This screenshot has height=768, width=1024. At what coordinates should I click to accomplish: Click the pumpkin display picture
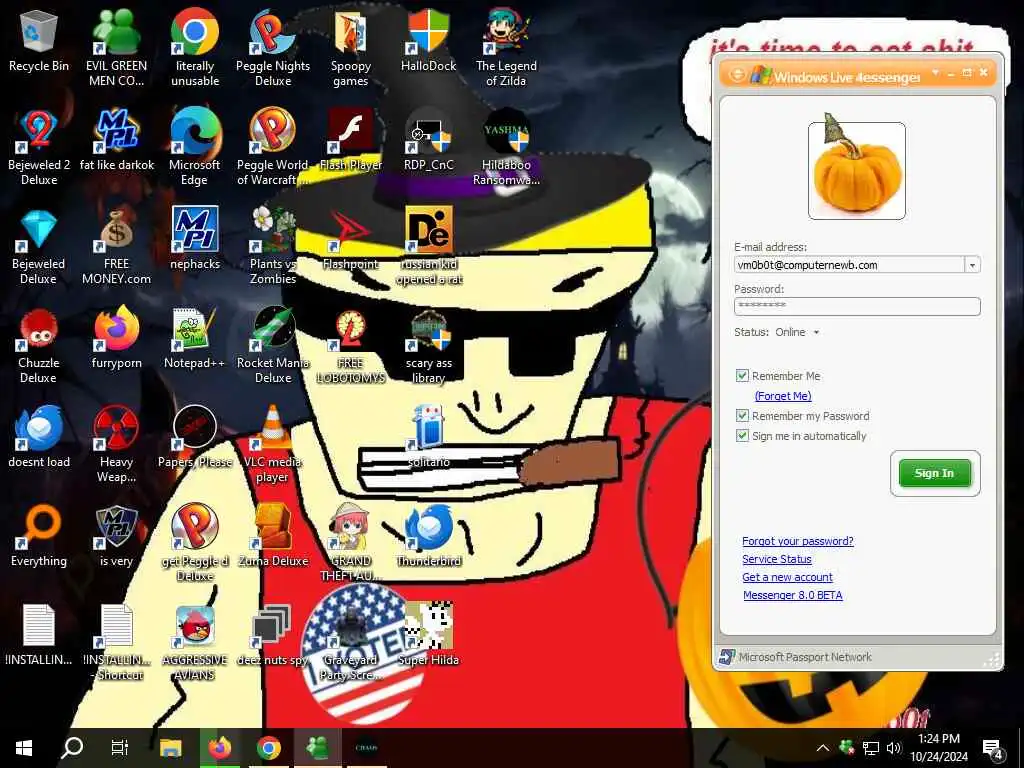[857, 170]
